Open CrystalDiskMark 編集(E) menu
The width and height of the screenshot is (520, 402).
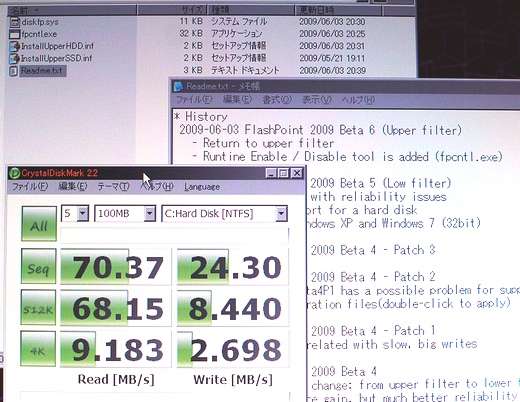[73, 186]
